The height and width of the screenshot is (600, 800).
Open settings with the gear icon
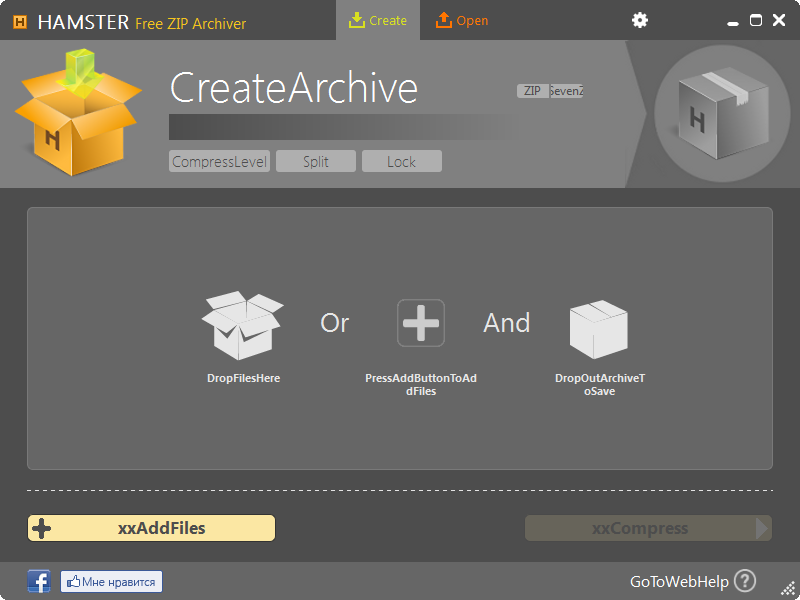pyautogui.click(x=639, y=20)
